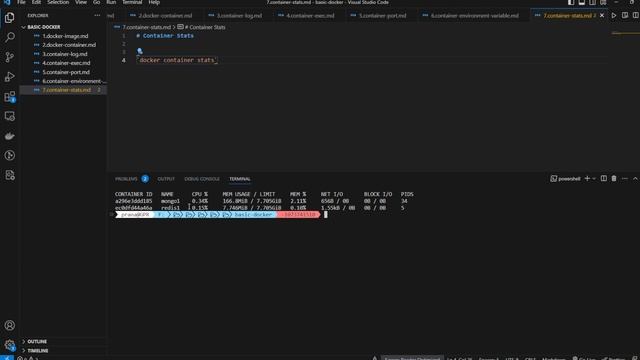640x360 pixels.
Task: Open the Docker view in activity bar
Action: click(x=9, y=136)
